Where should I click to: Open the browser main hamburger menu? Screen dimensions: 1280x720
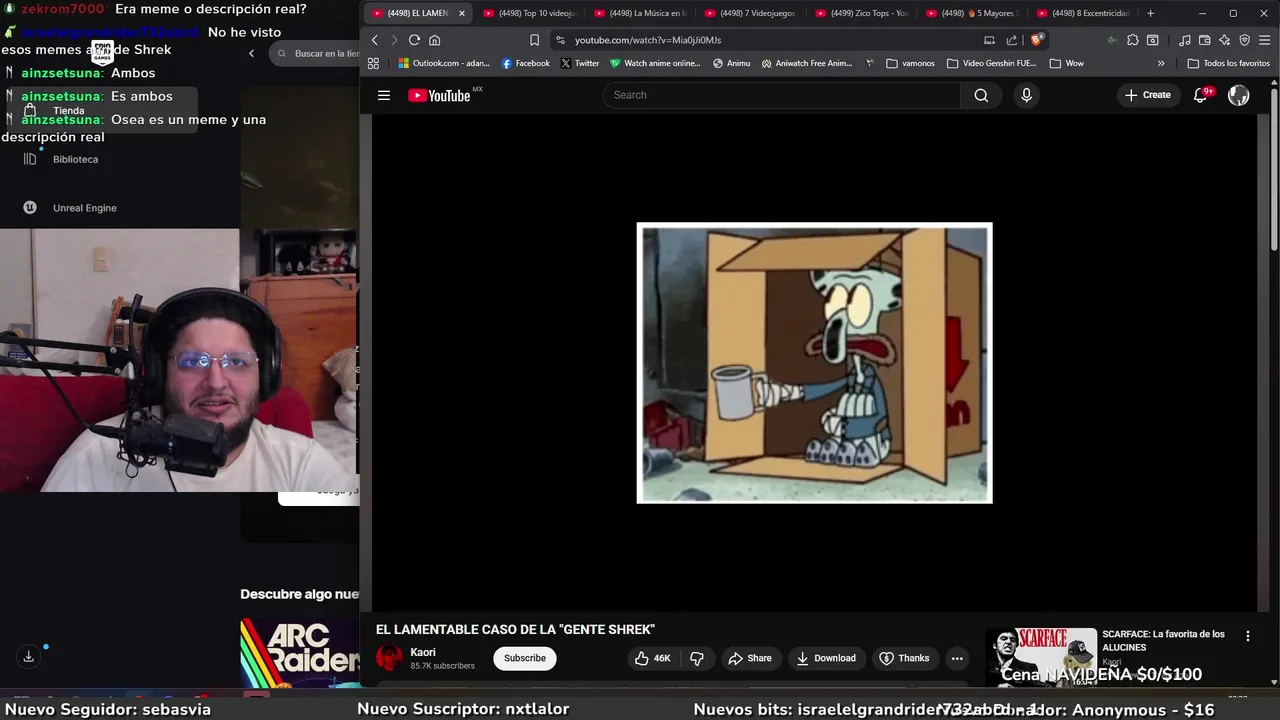click(x=1265, y=40)
